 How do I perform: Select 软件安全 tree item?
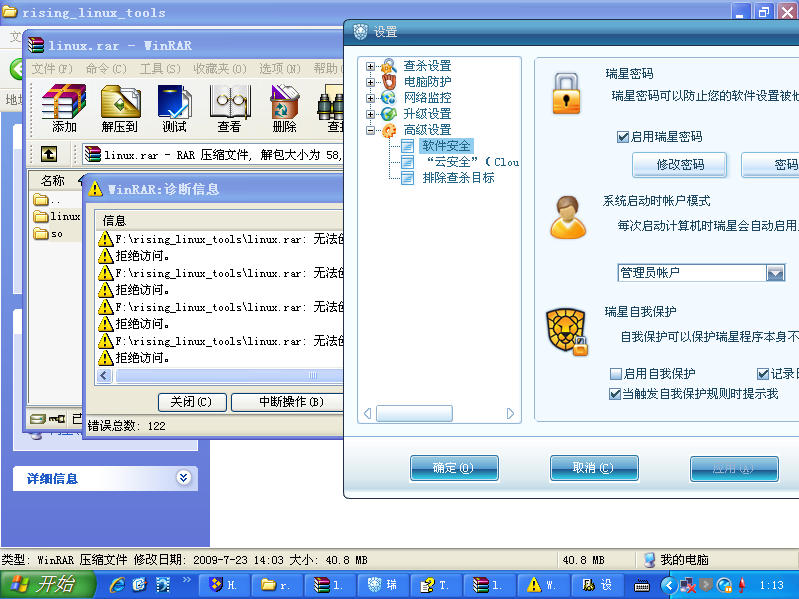tap(446, 146)
